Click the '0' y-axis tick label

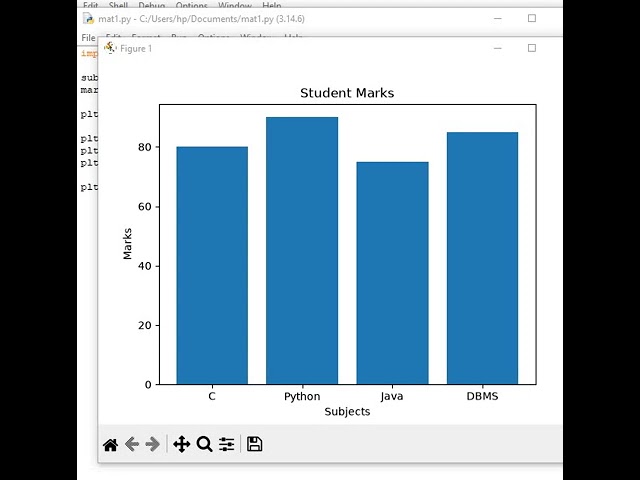[148, 385]
